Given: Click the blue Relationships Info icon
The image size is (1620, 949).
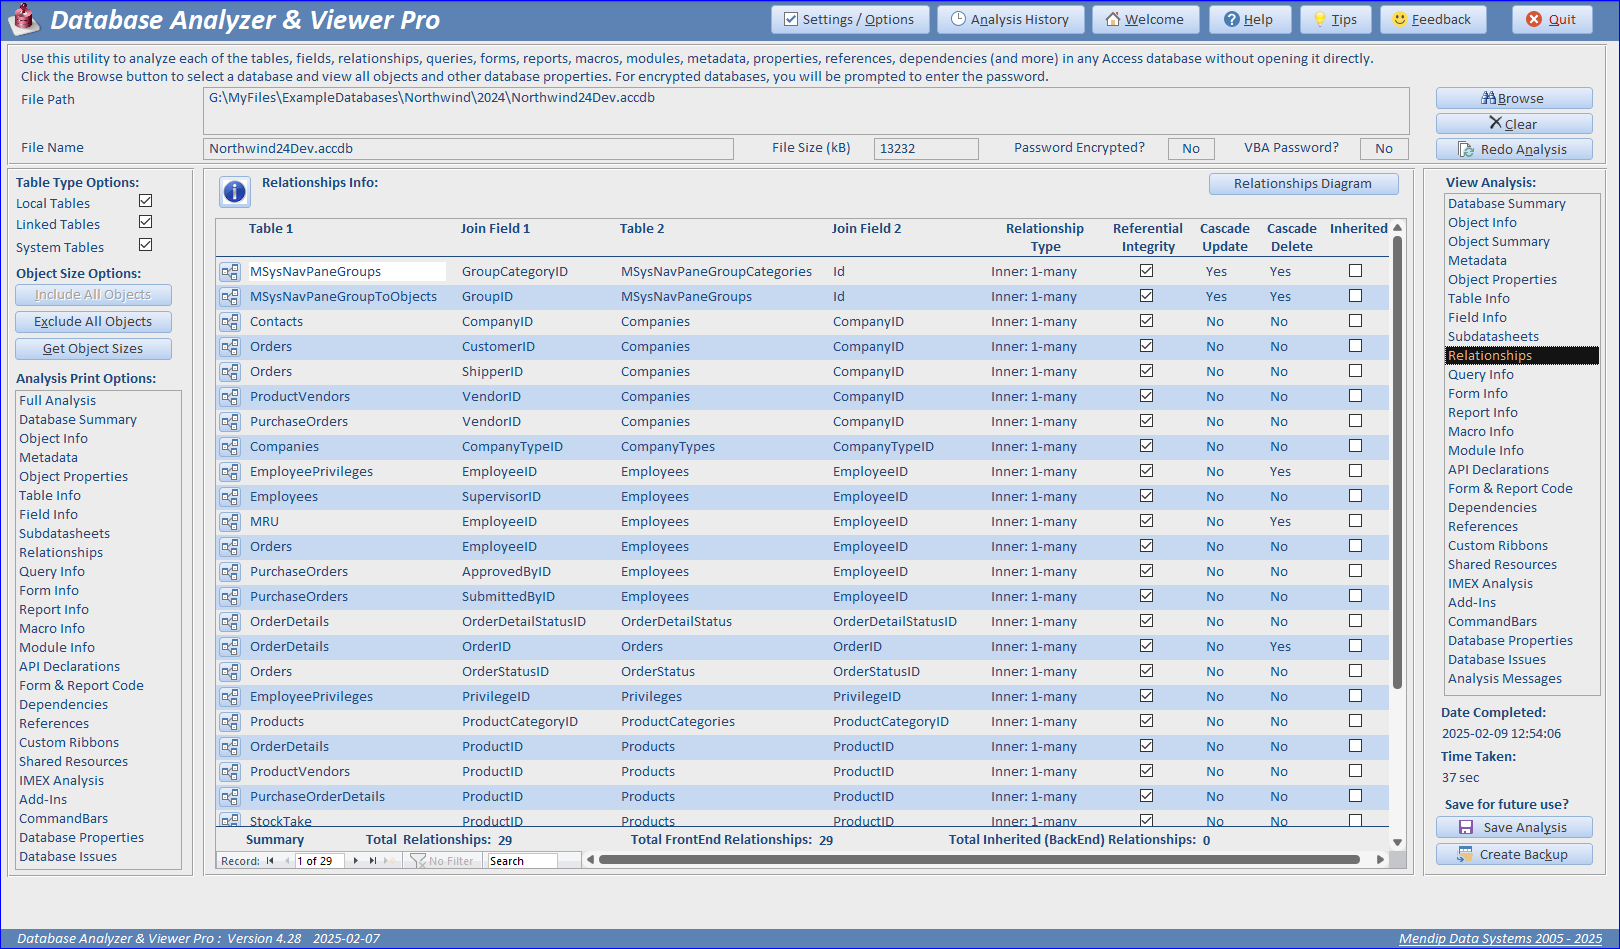Looking at the screenshot, I should click(x=235, y=191).
